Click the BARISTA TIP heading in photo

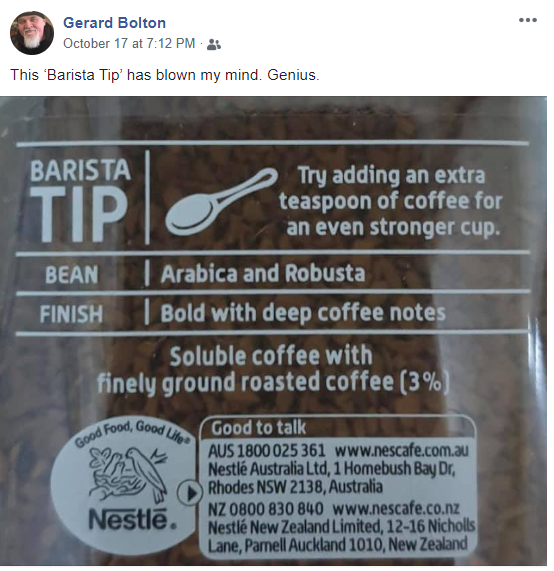(80, 201)
